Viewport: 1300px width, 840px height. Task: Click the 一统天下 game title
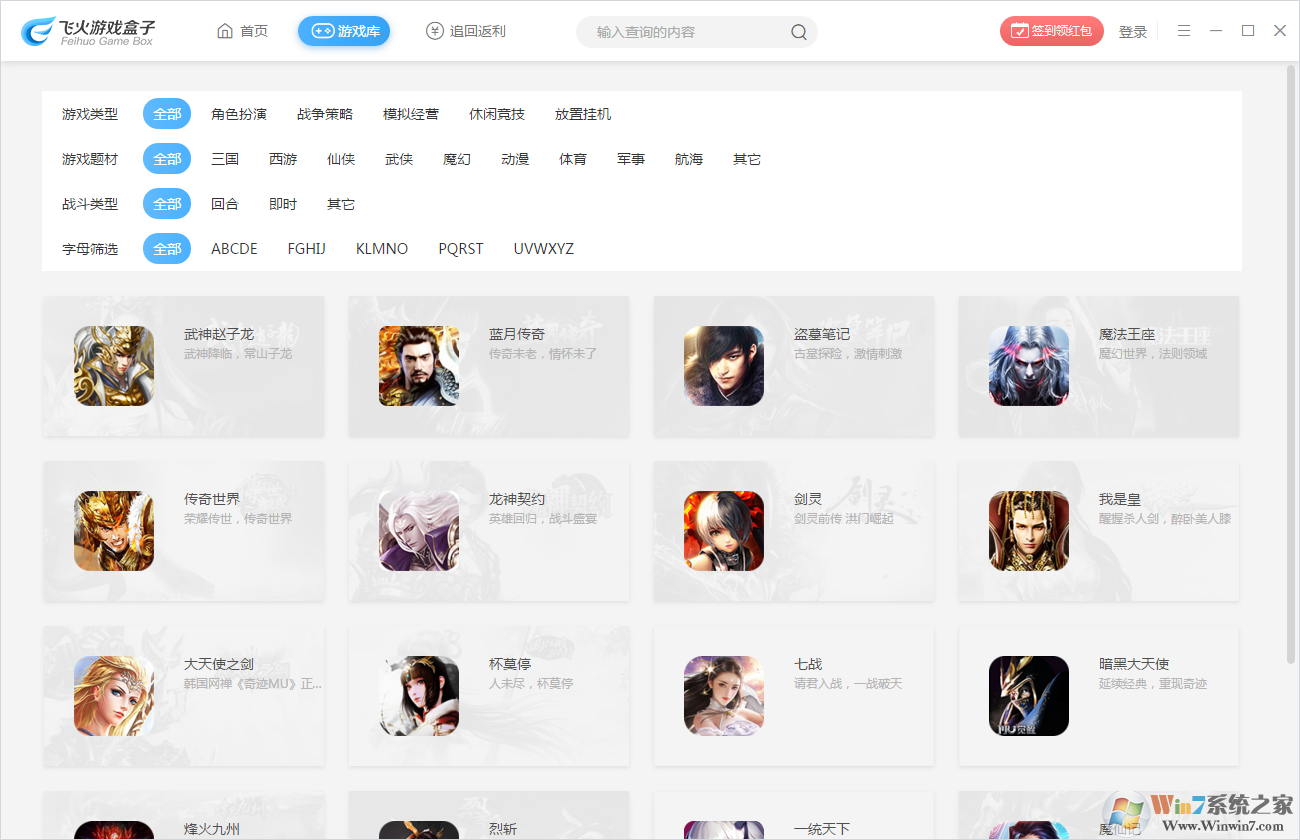(x=822, y=829)
